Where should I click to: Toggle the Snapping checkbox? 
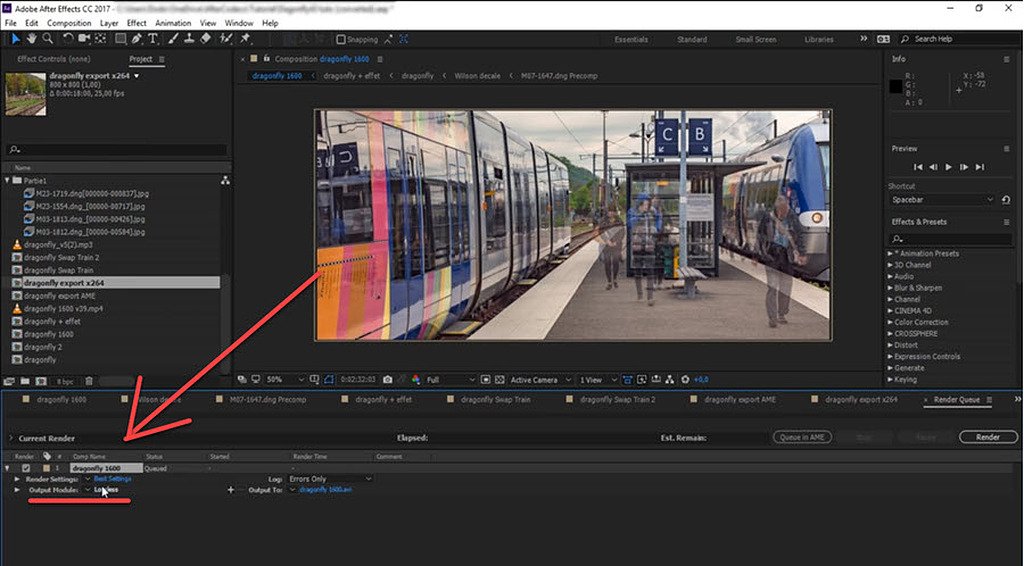(x=340, y=39)
